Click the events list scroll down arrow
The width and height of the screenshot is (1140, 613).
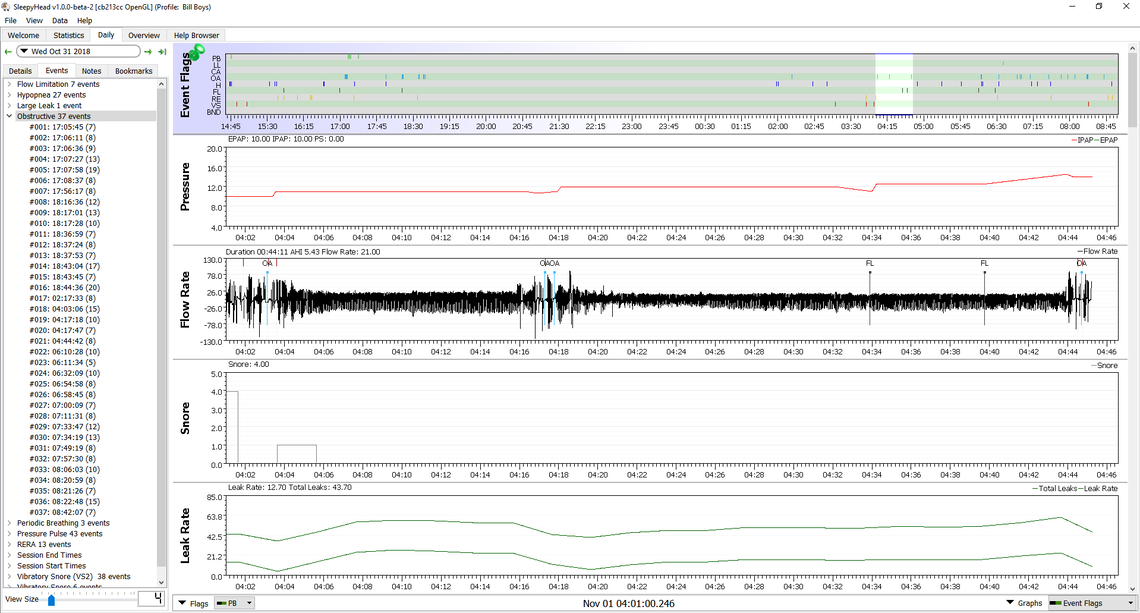(x=161, y=582)
